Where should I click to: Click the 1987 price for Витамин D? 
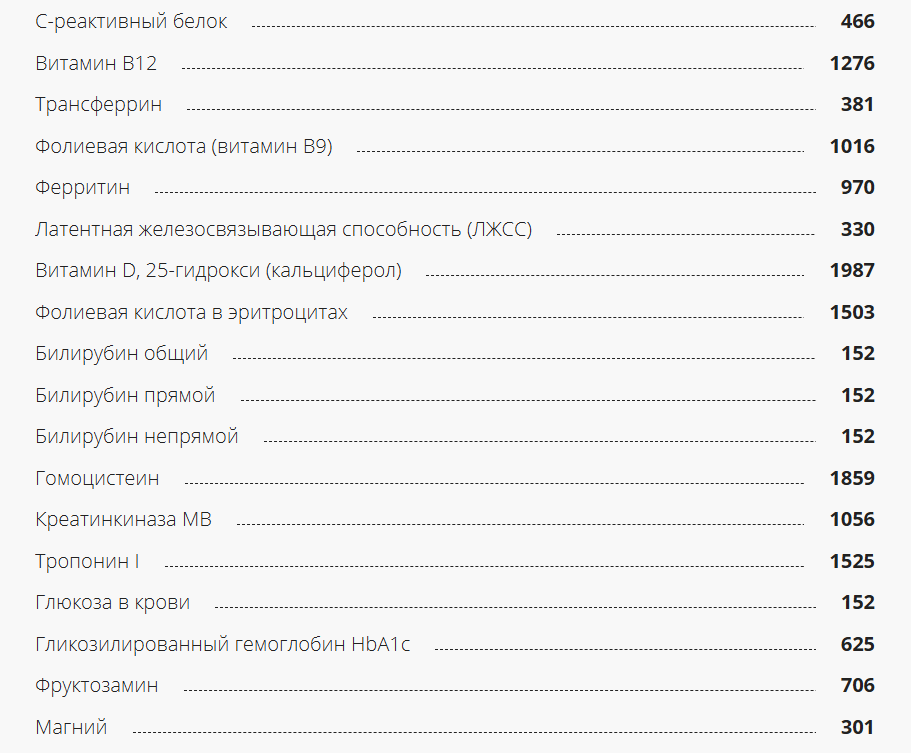click(x=852, y=271)
